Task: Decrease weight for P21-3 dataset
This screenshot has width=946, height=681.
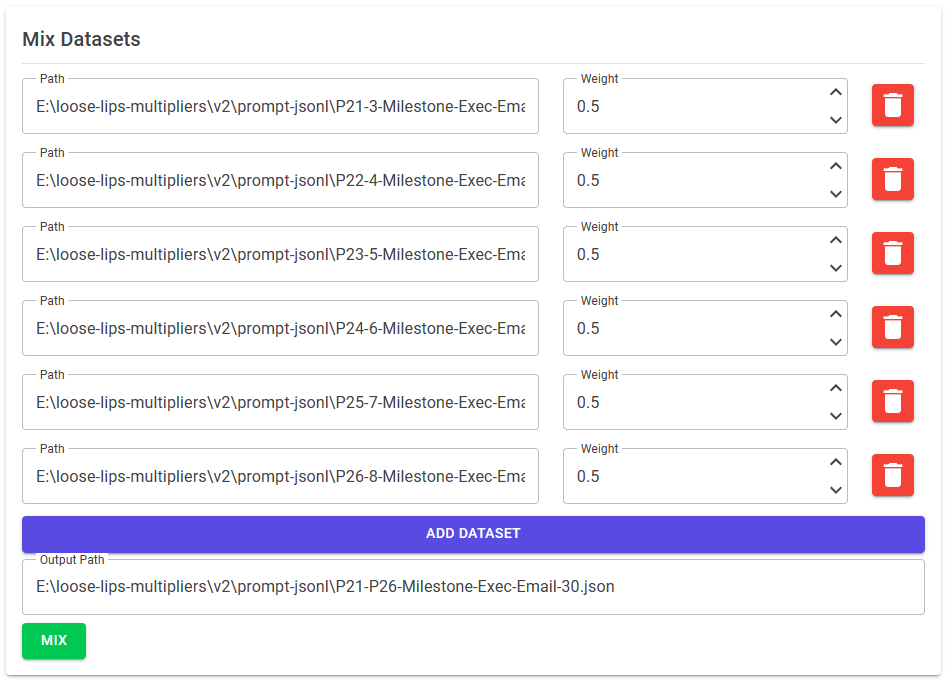Action: (x=836, y=120)
